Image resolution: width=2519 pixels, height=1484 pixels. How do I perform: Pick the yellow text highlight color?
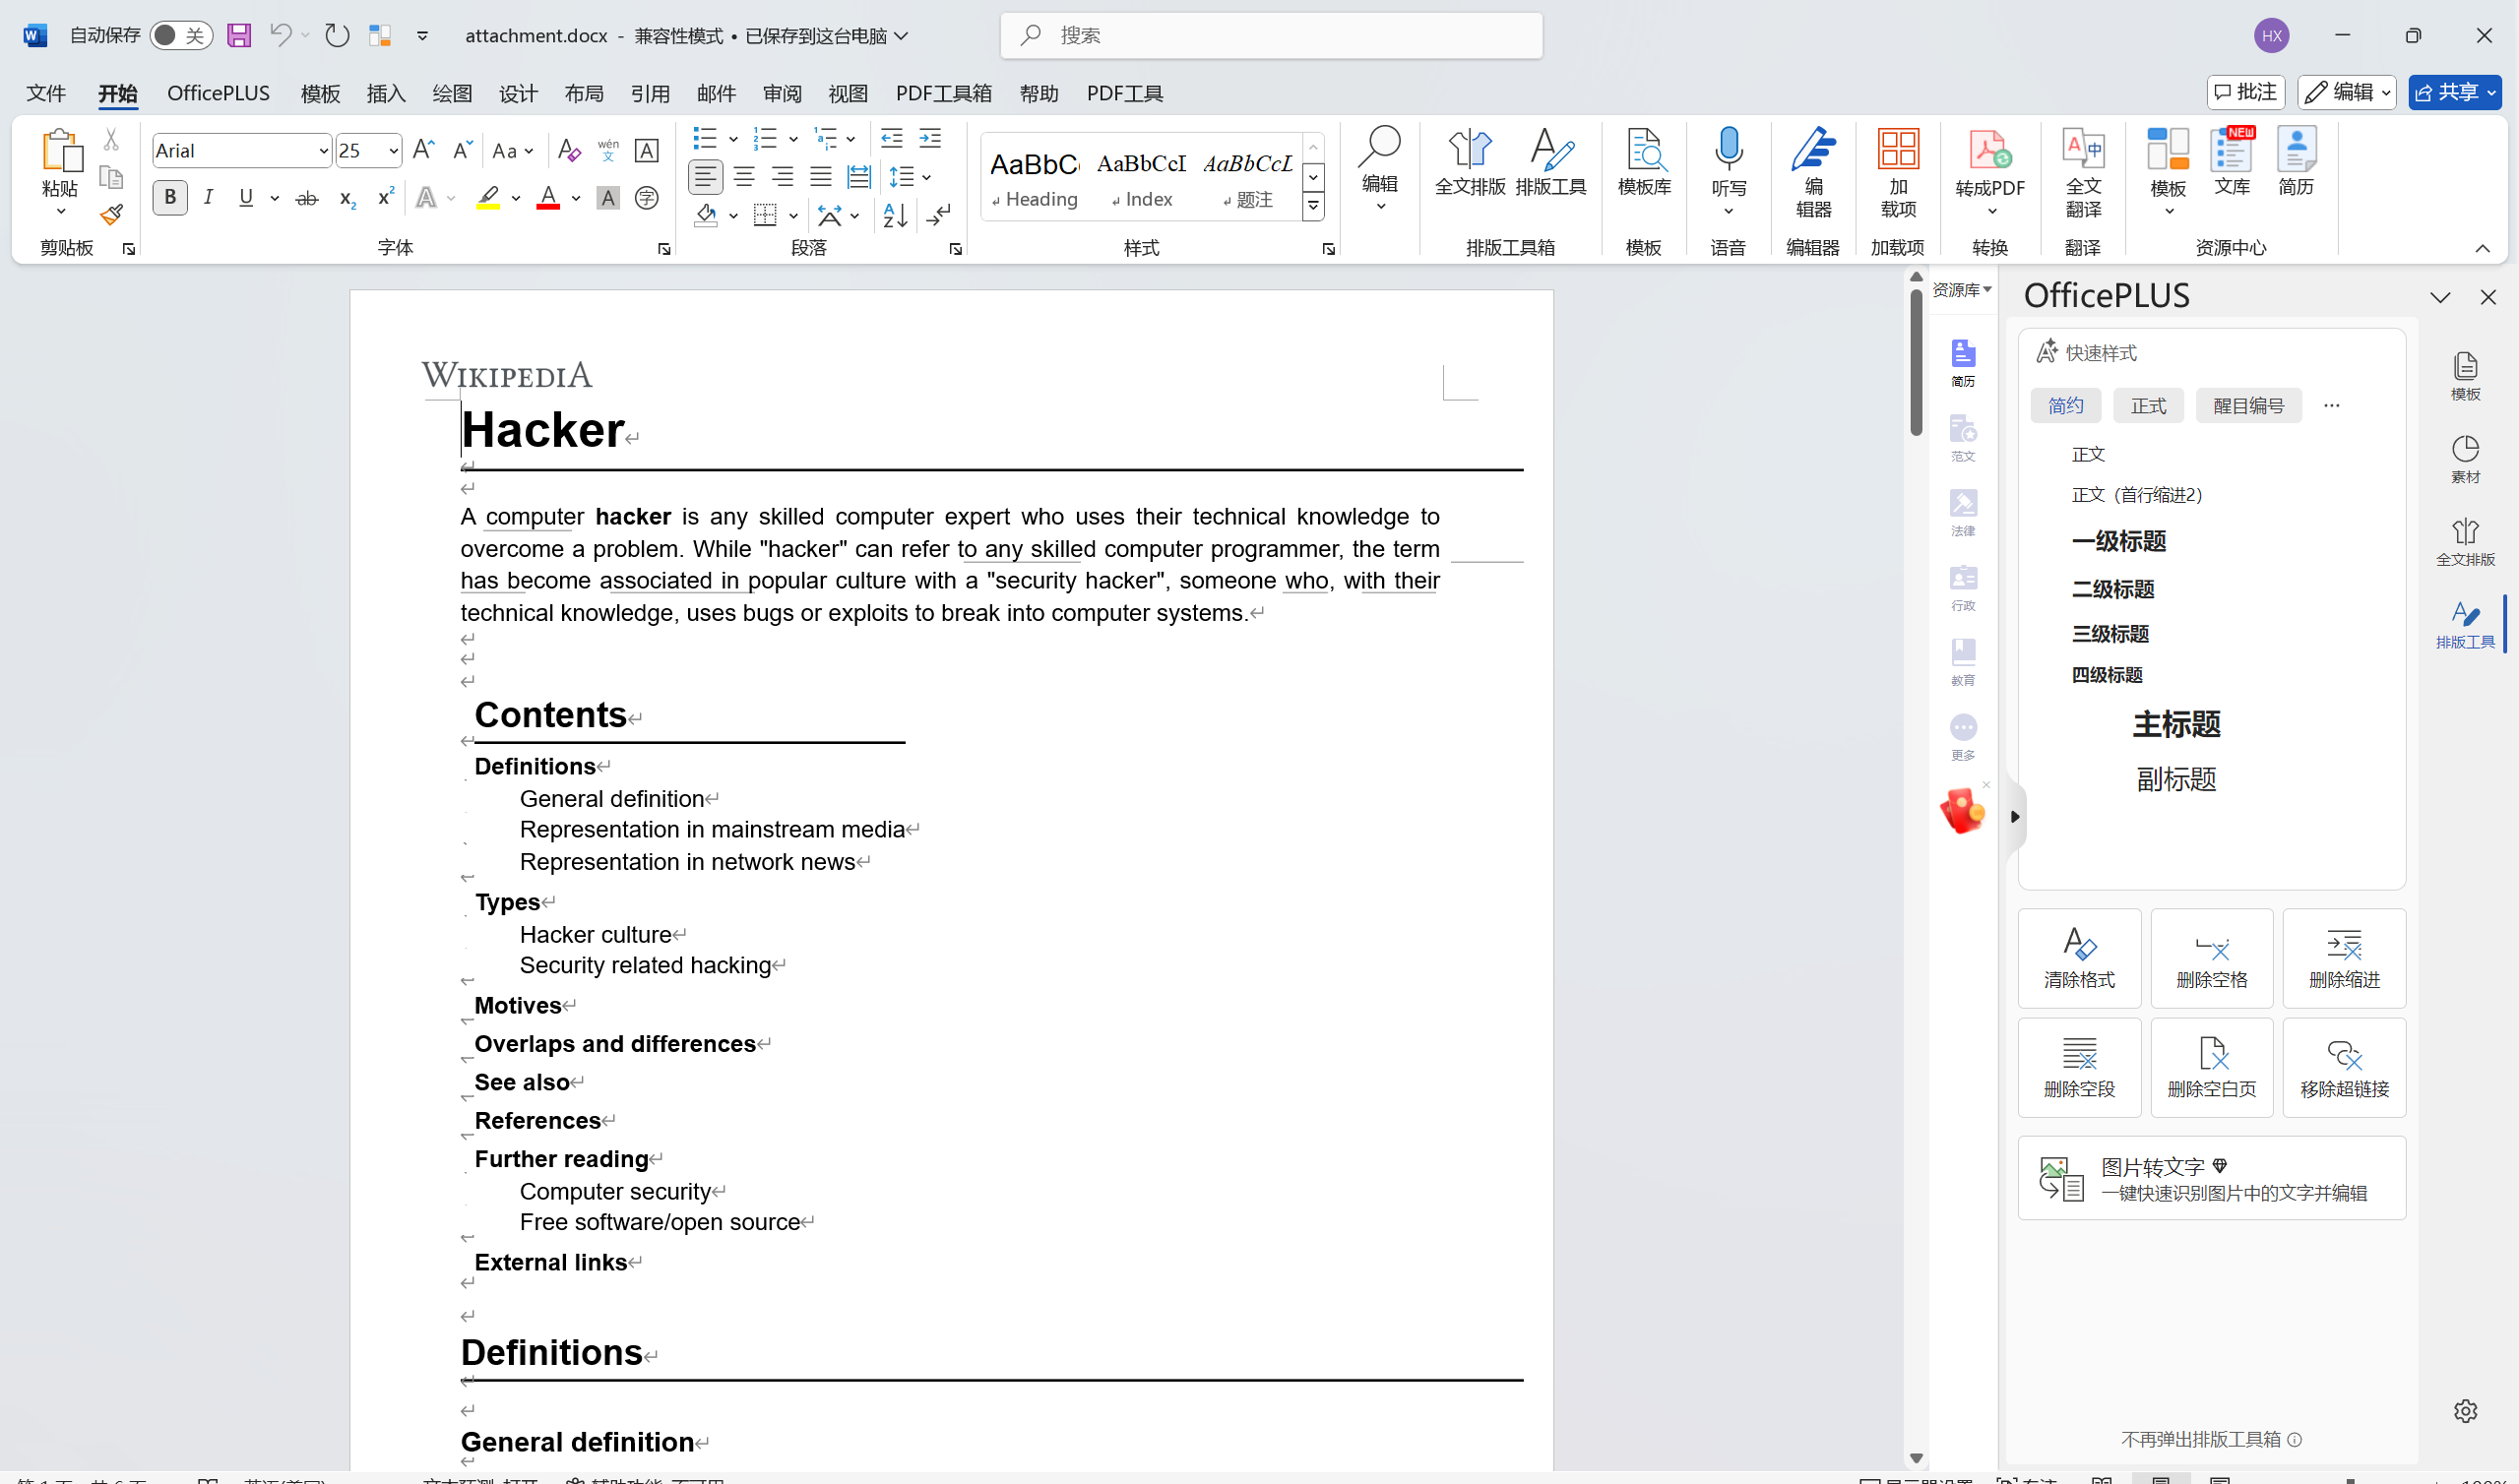488,198
